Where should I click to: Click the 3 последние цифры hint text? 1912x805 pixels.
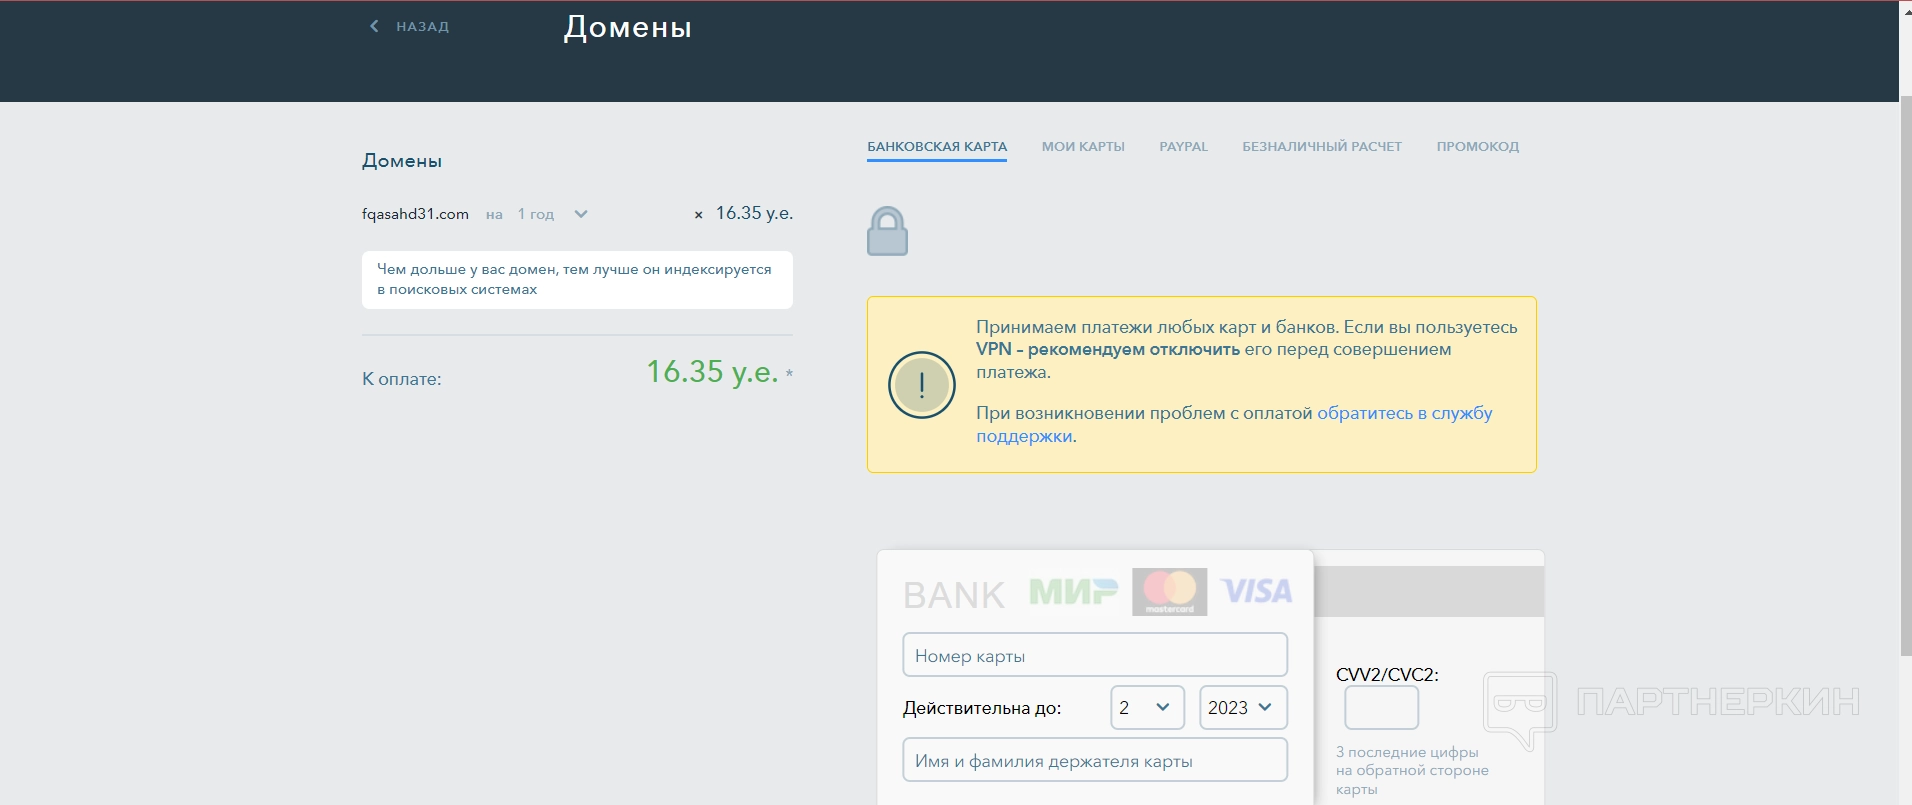pyautogui.click(x=1412, y=770)
